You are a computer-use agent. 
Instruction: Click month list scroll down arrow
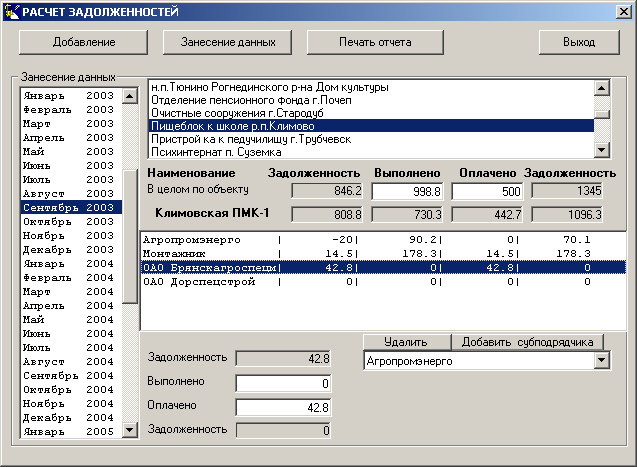coord(130,430)
